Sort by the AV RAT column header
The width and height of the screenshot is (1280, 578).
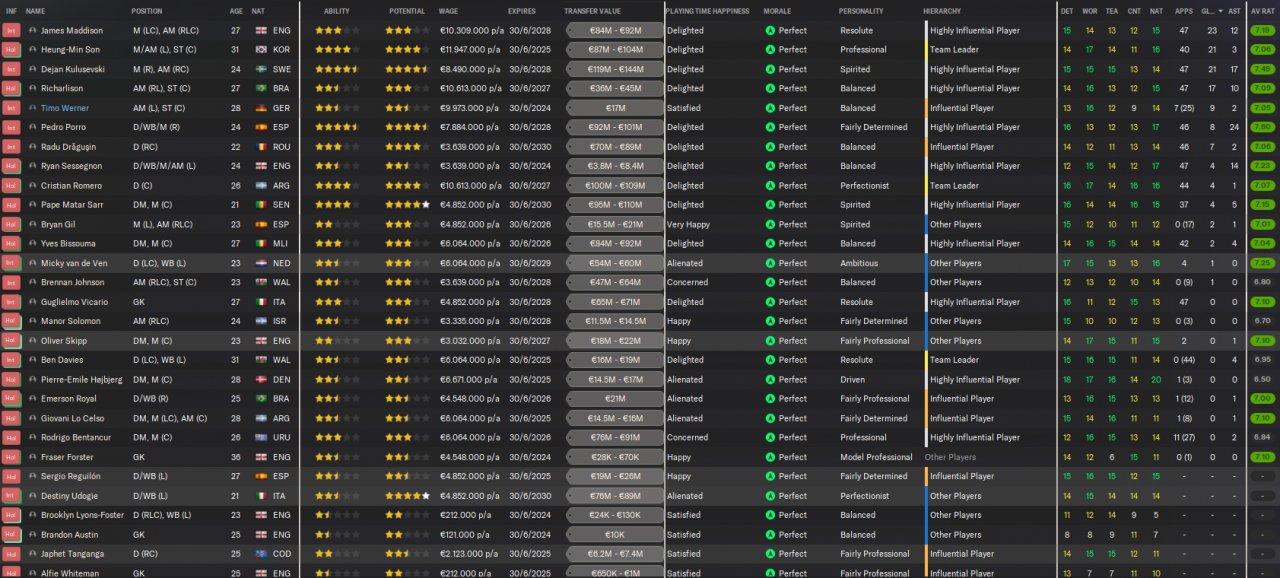(1262, 10)
